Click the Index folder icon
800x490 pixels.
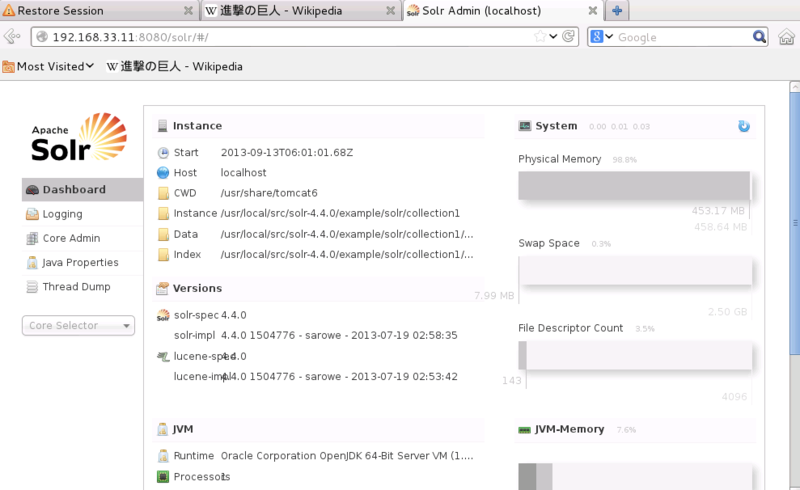tap(163, 254)
